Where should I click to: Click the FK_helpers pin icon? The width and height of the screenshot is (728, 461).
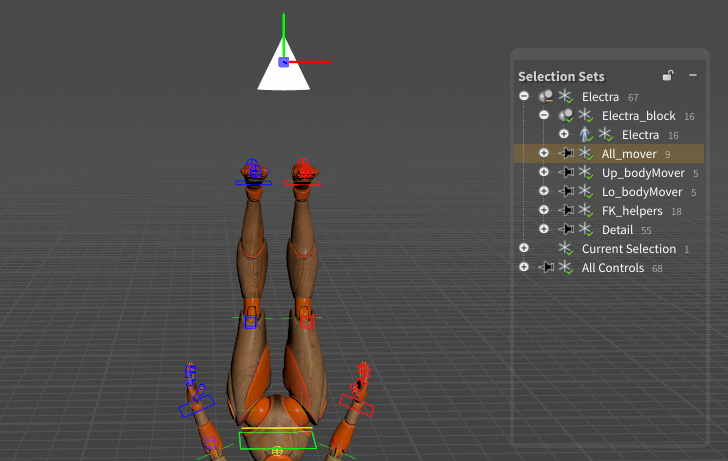tap(566, 210)
